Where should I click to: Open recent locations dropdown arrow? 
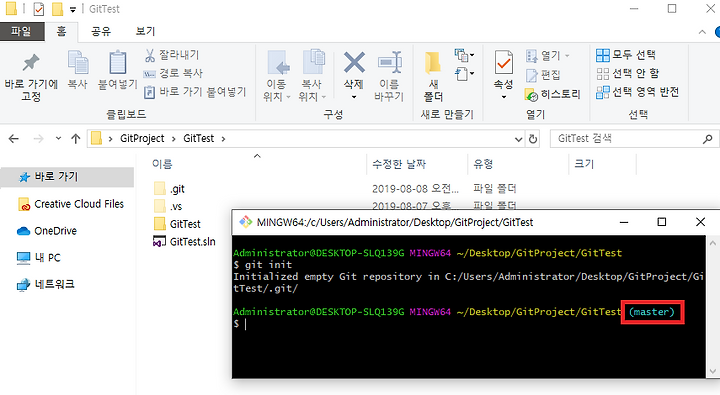(x=58, y=138)
